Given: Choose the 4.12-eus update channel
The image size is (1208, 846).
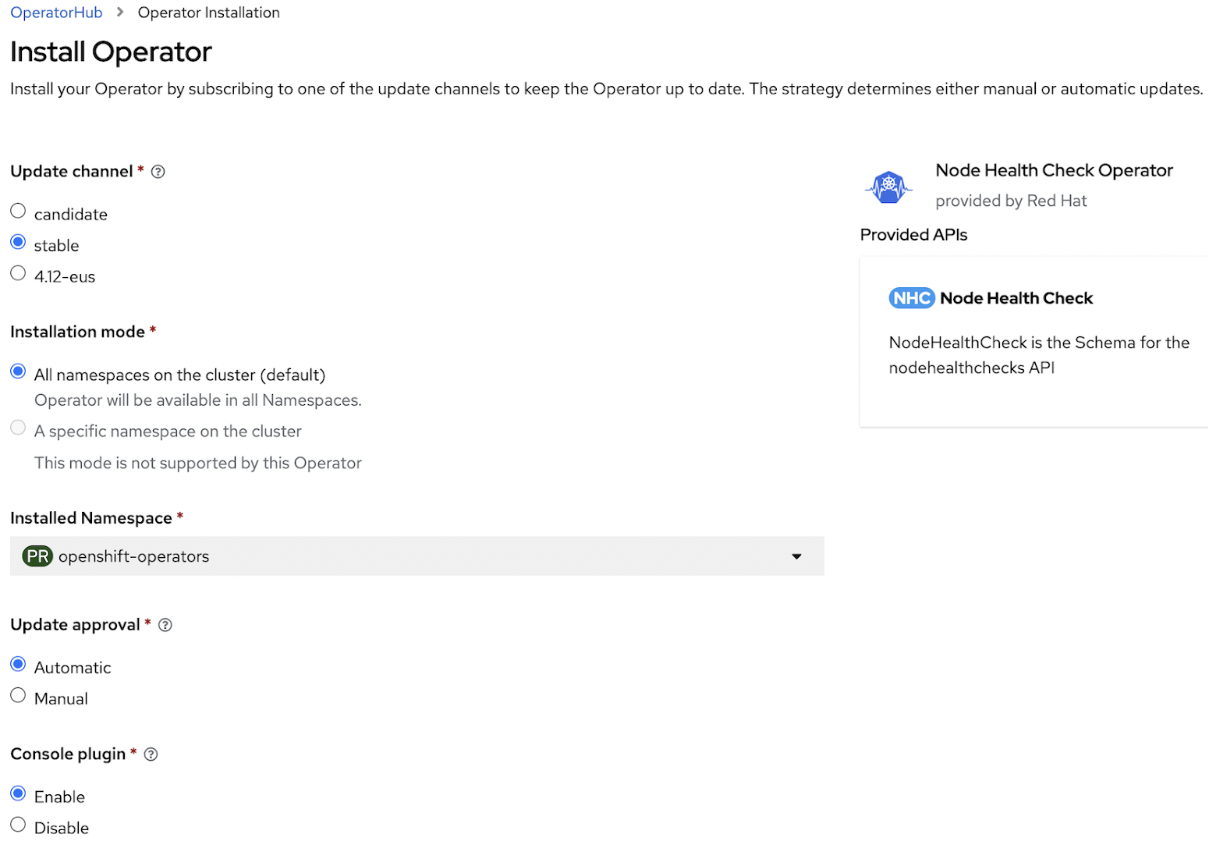Looking at the screenshot, I should [18, 274].
